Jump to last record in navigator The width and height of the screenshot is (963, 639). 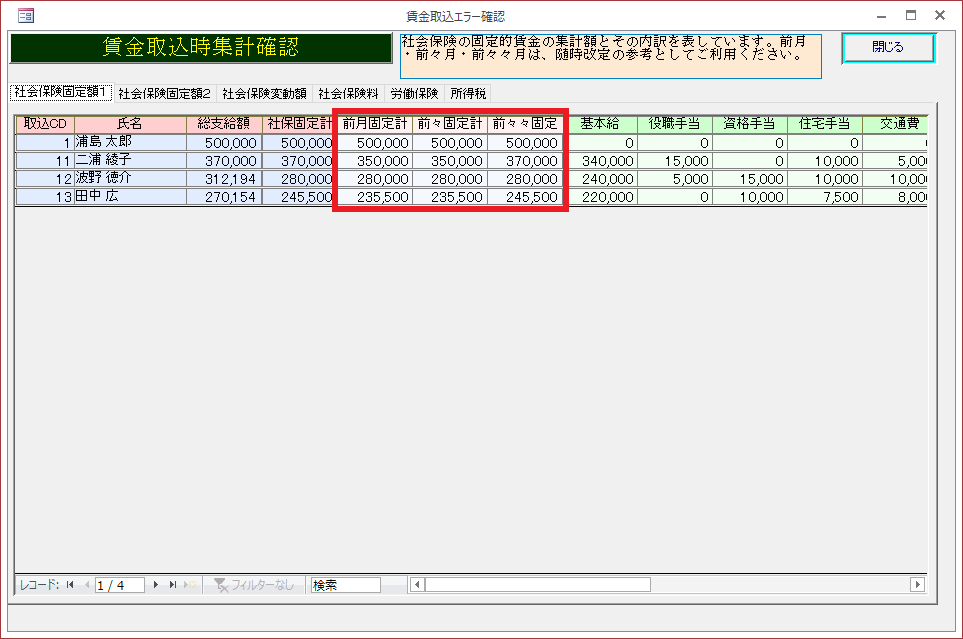(x=173, y=584)
